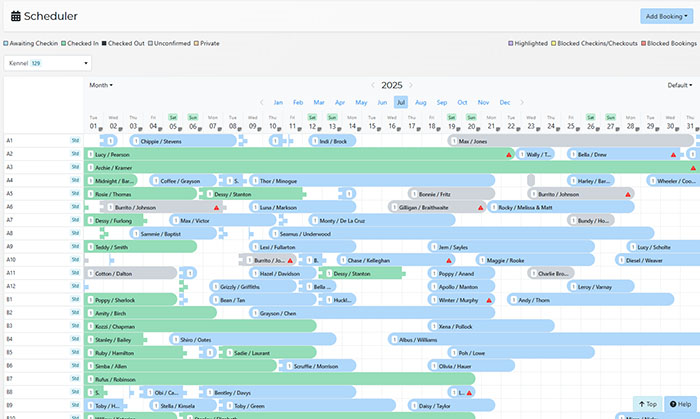Screen dimensions: 700x419
Task: Select the Jul month tab
Action: 400,102
